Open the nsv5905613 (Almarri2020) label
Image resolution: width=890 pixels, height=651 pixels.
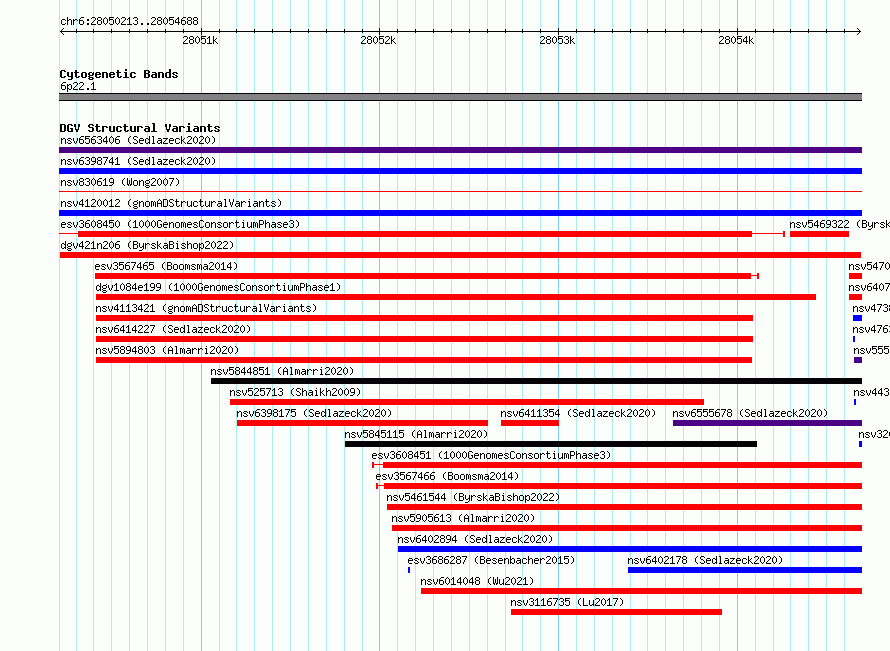pos(463,518)
